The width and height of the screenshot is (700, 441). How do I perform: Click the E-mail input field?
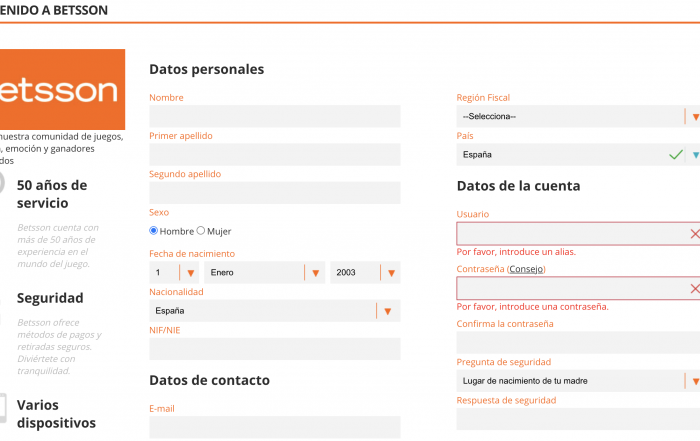pyautogui.click(x=275, y=427)
